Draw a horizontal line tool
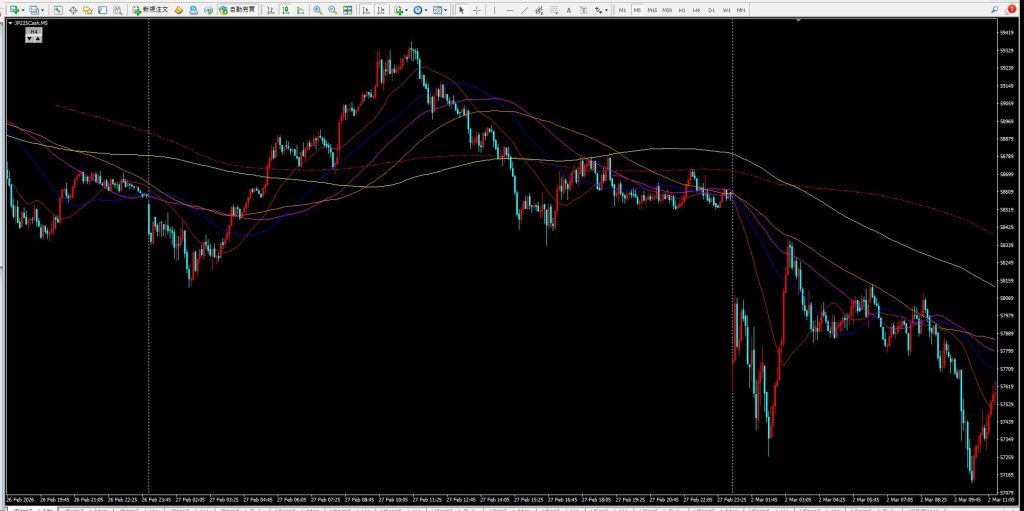The height and width of the screenshot is (511, 1024). 510,9
